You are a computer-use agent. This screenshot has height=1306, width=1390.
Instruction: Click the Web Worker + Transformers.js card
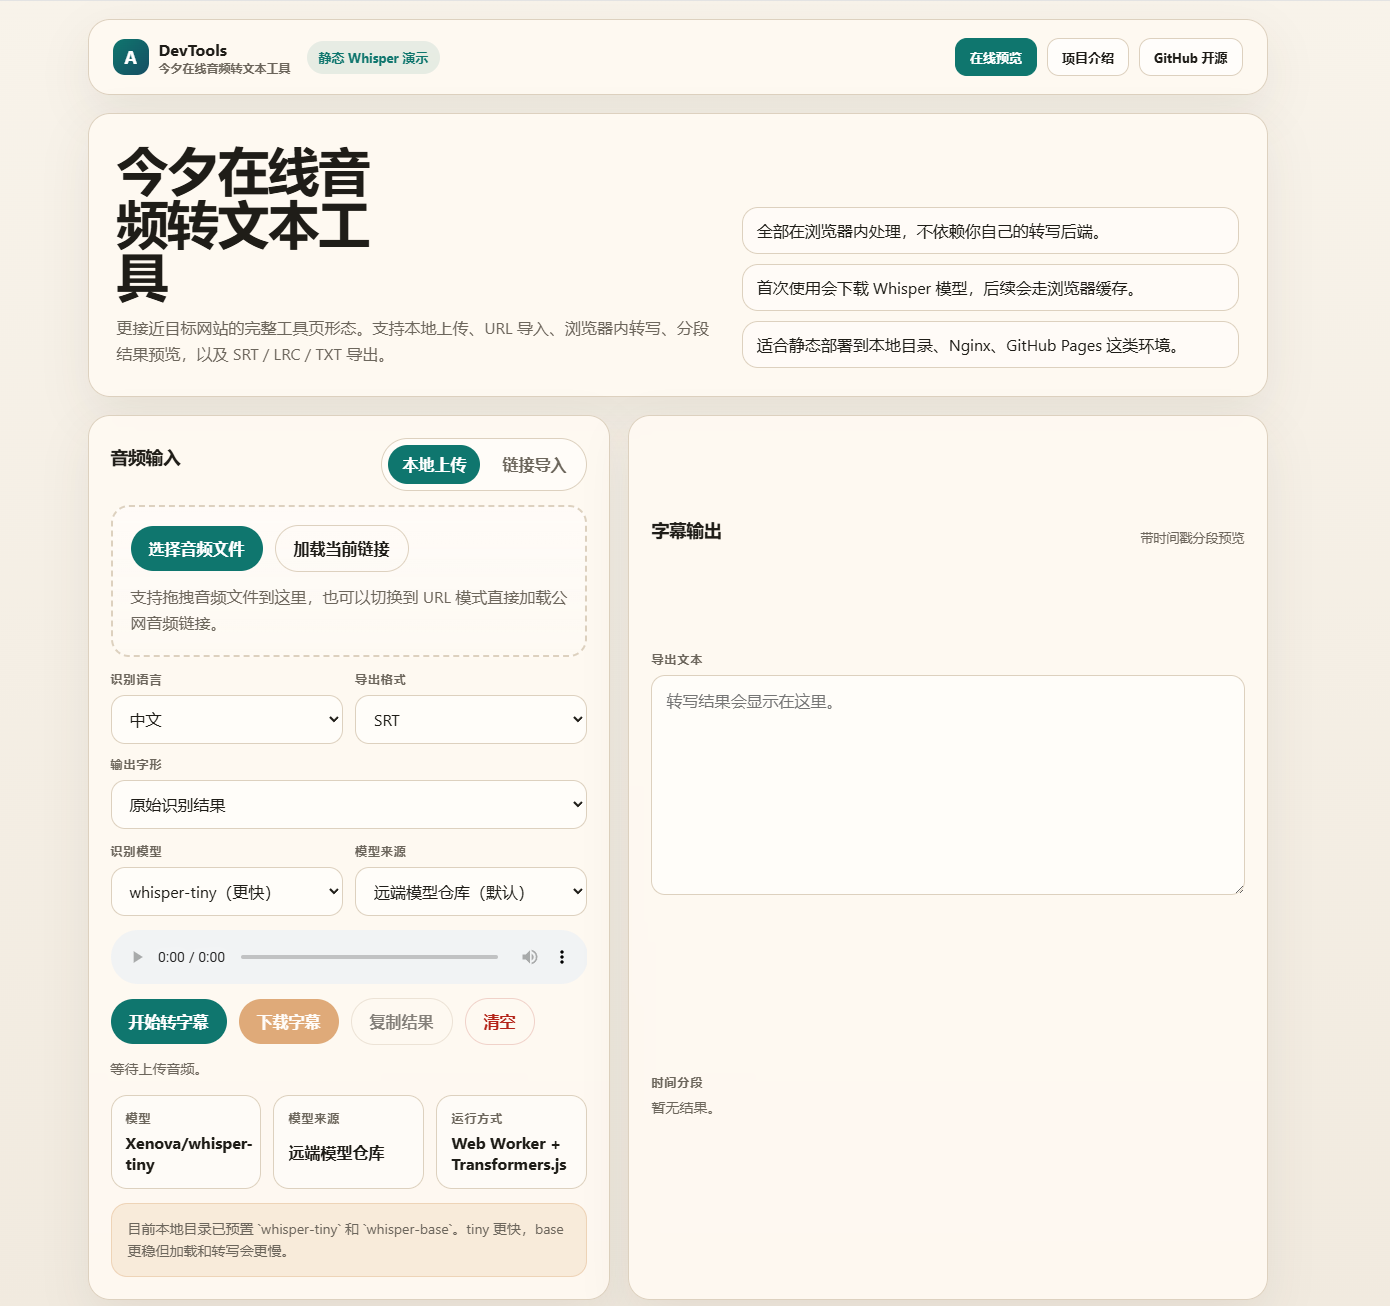click(x=512, y=1142)
